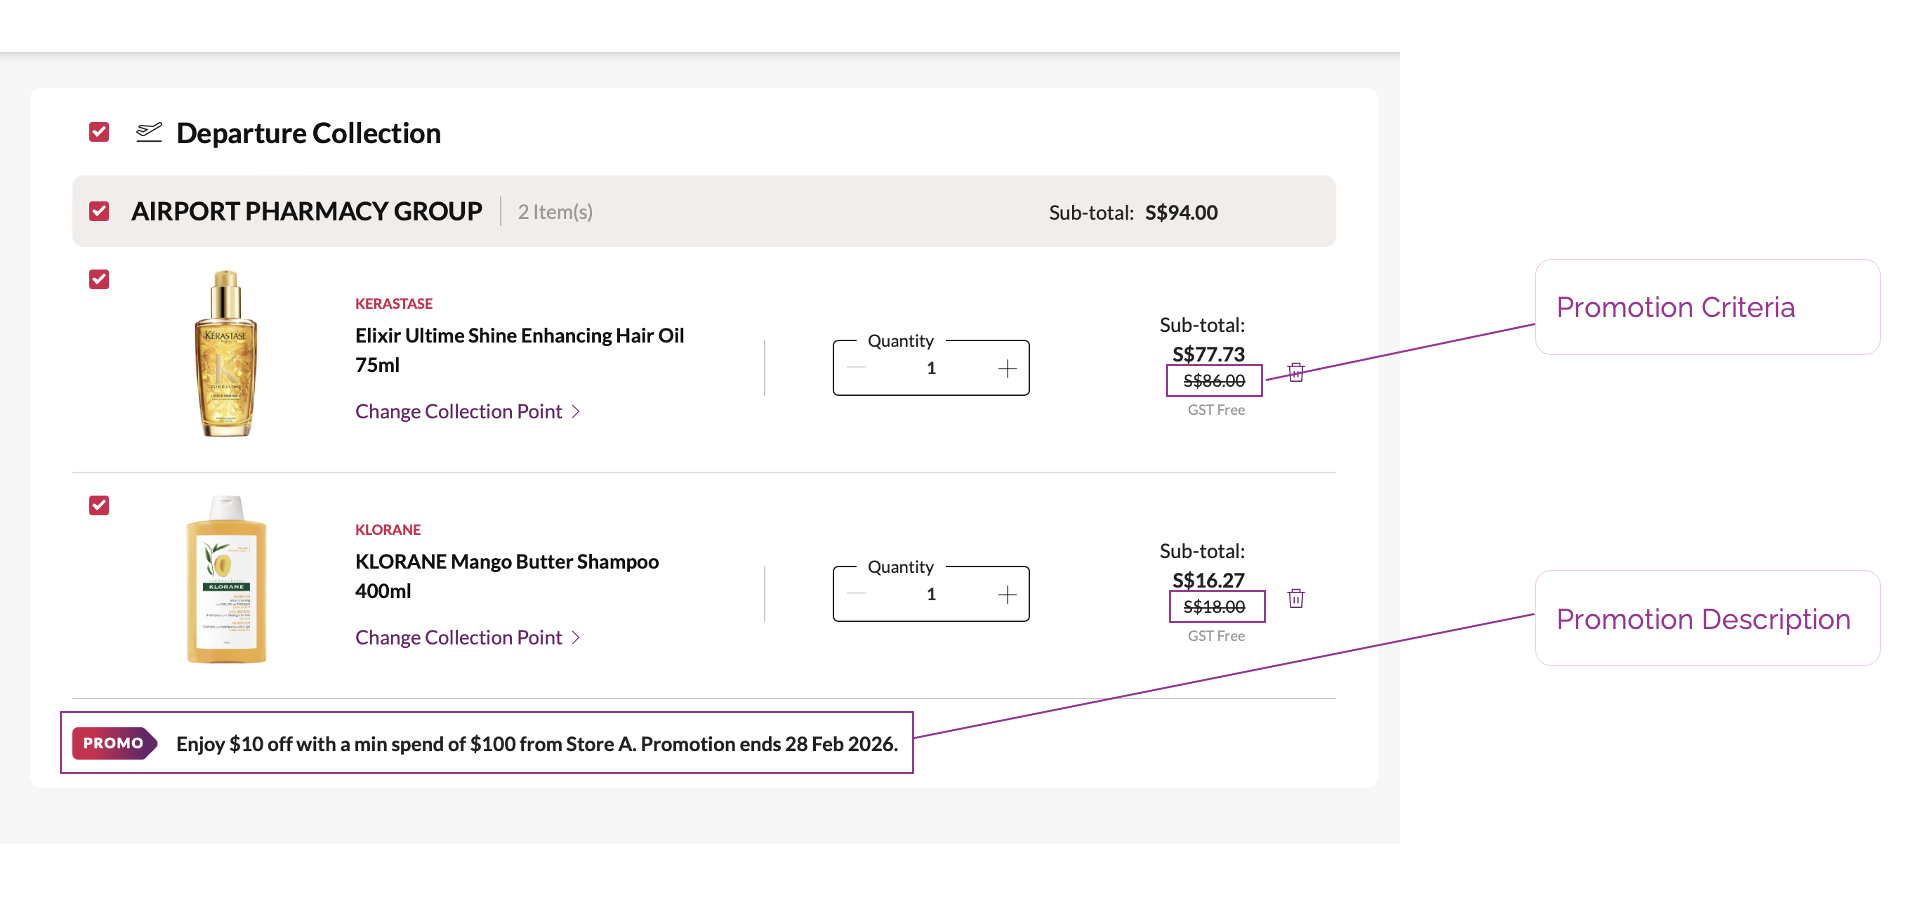Uncheck the Departure Collection checkbox
This screenshot has width=1930, height=900.
point(99,132)
